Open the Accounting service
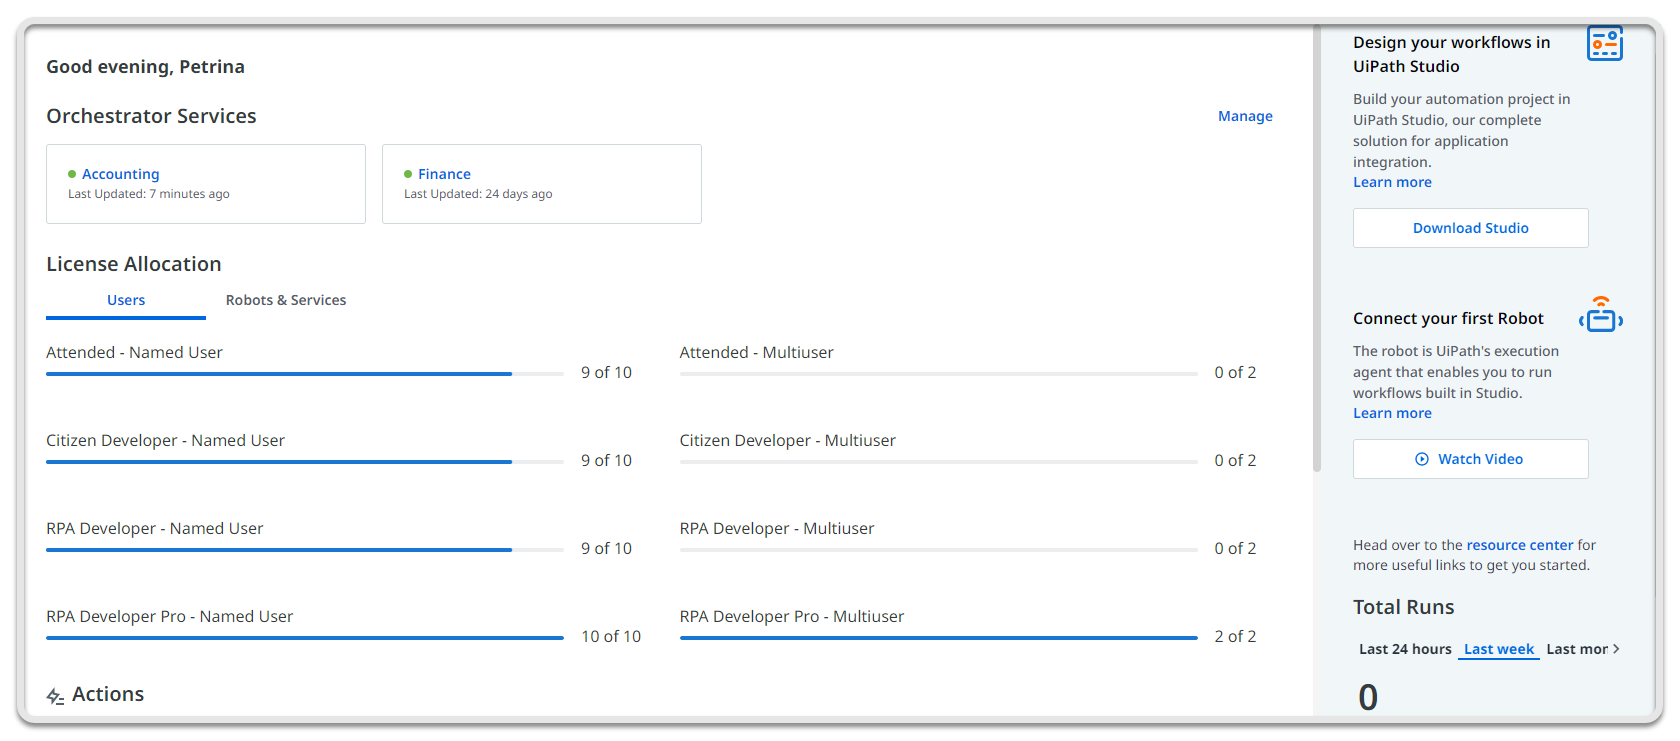The height and width of the screenshot is (741, 1680). 121,174
